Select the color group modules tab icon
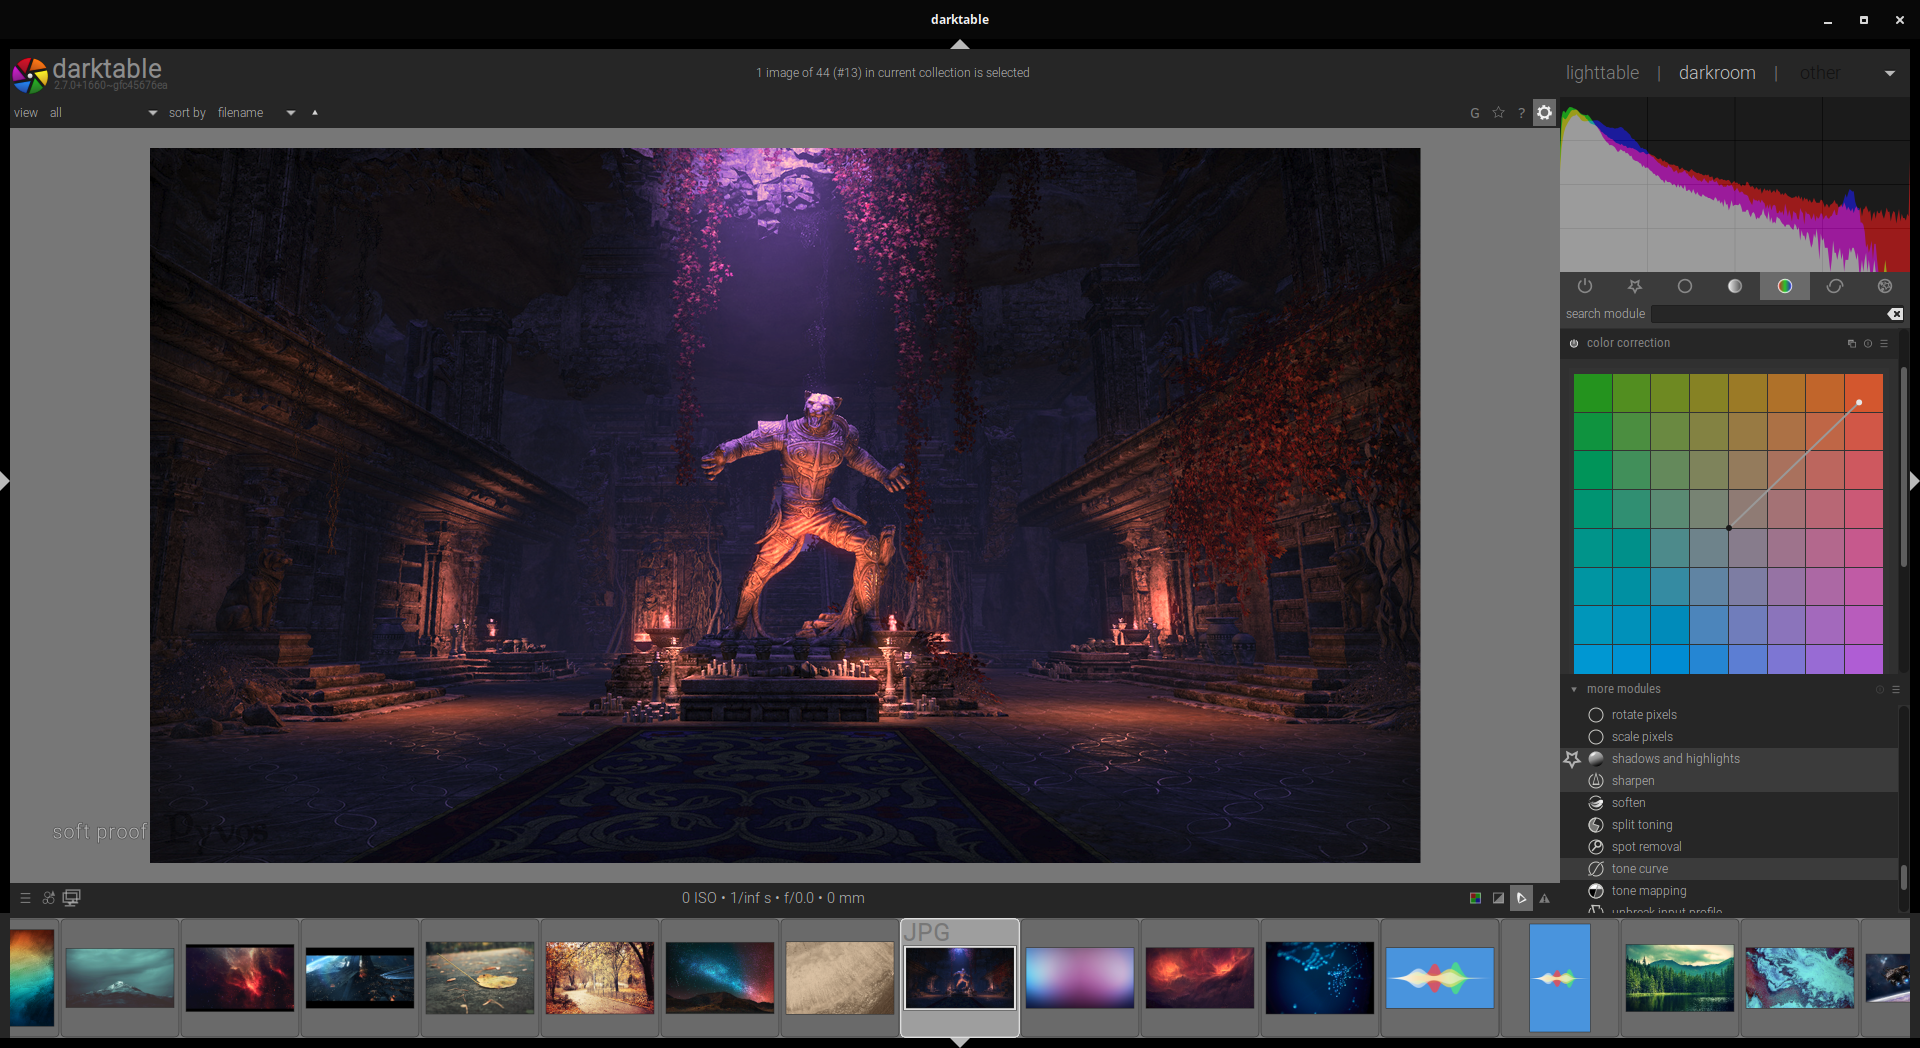 1784,286
